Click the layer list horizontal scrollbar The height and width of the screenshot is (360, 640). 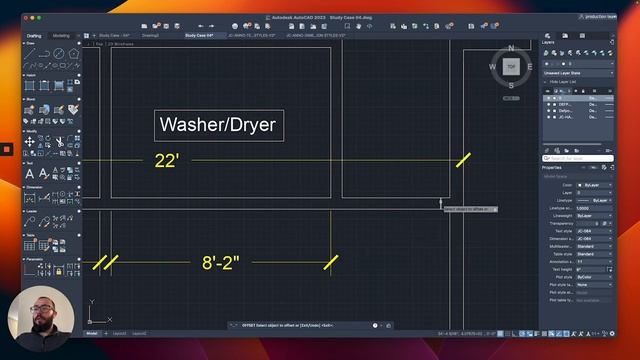[x=572, y=144]
